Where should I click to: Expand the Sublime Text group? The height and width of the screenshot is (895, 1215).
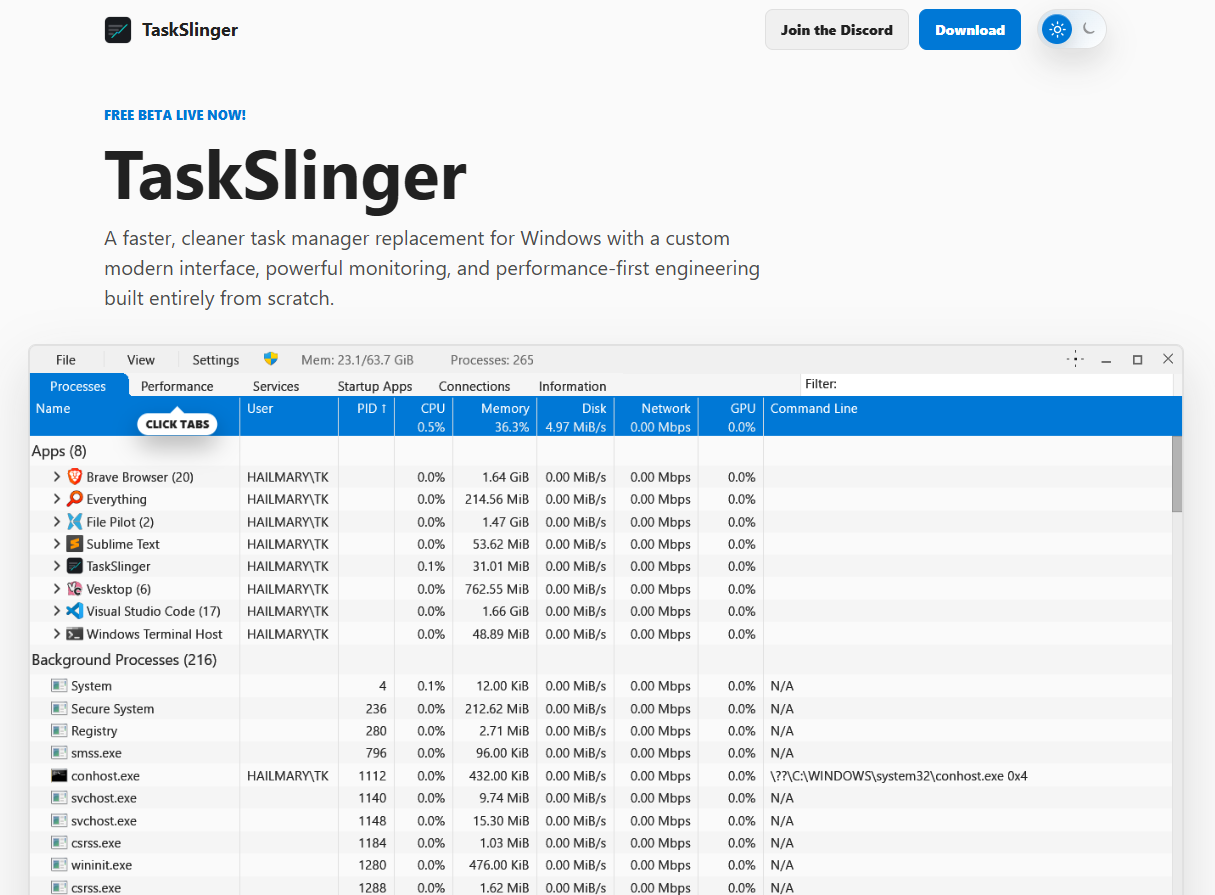57,544
